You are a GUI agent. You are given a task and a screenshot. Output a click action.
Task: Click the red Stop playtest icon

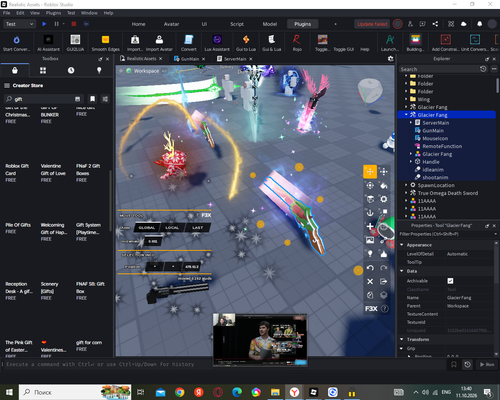[x=74, y=24]
